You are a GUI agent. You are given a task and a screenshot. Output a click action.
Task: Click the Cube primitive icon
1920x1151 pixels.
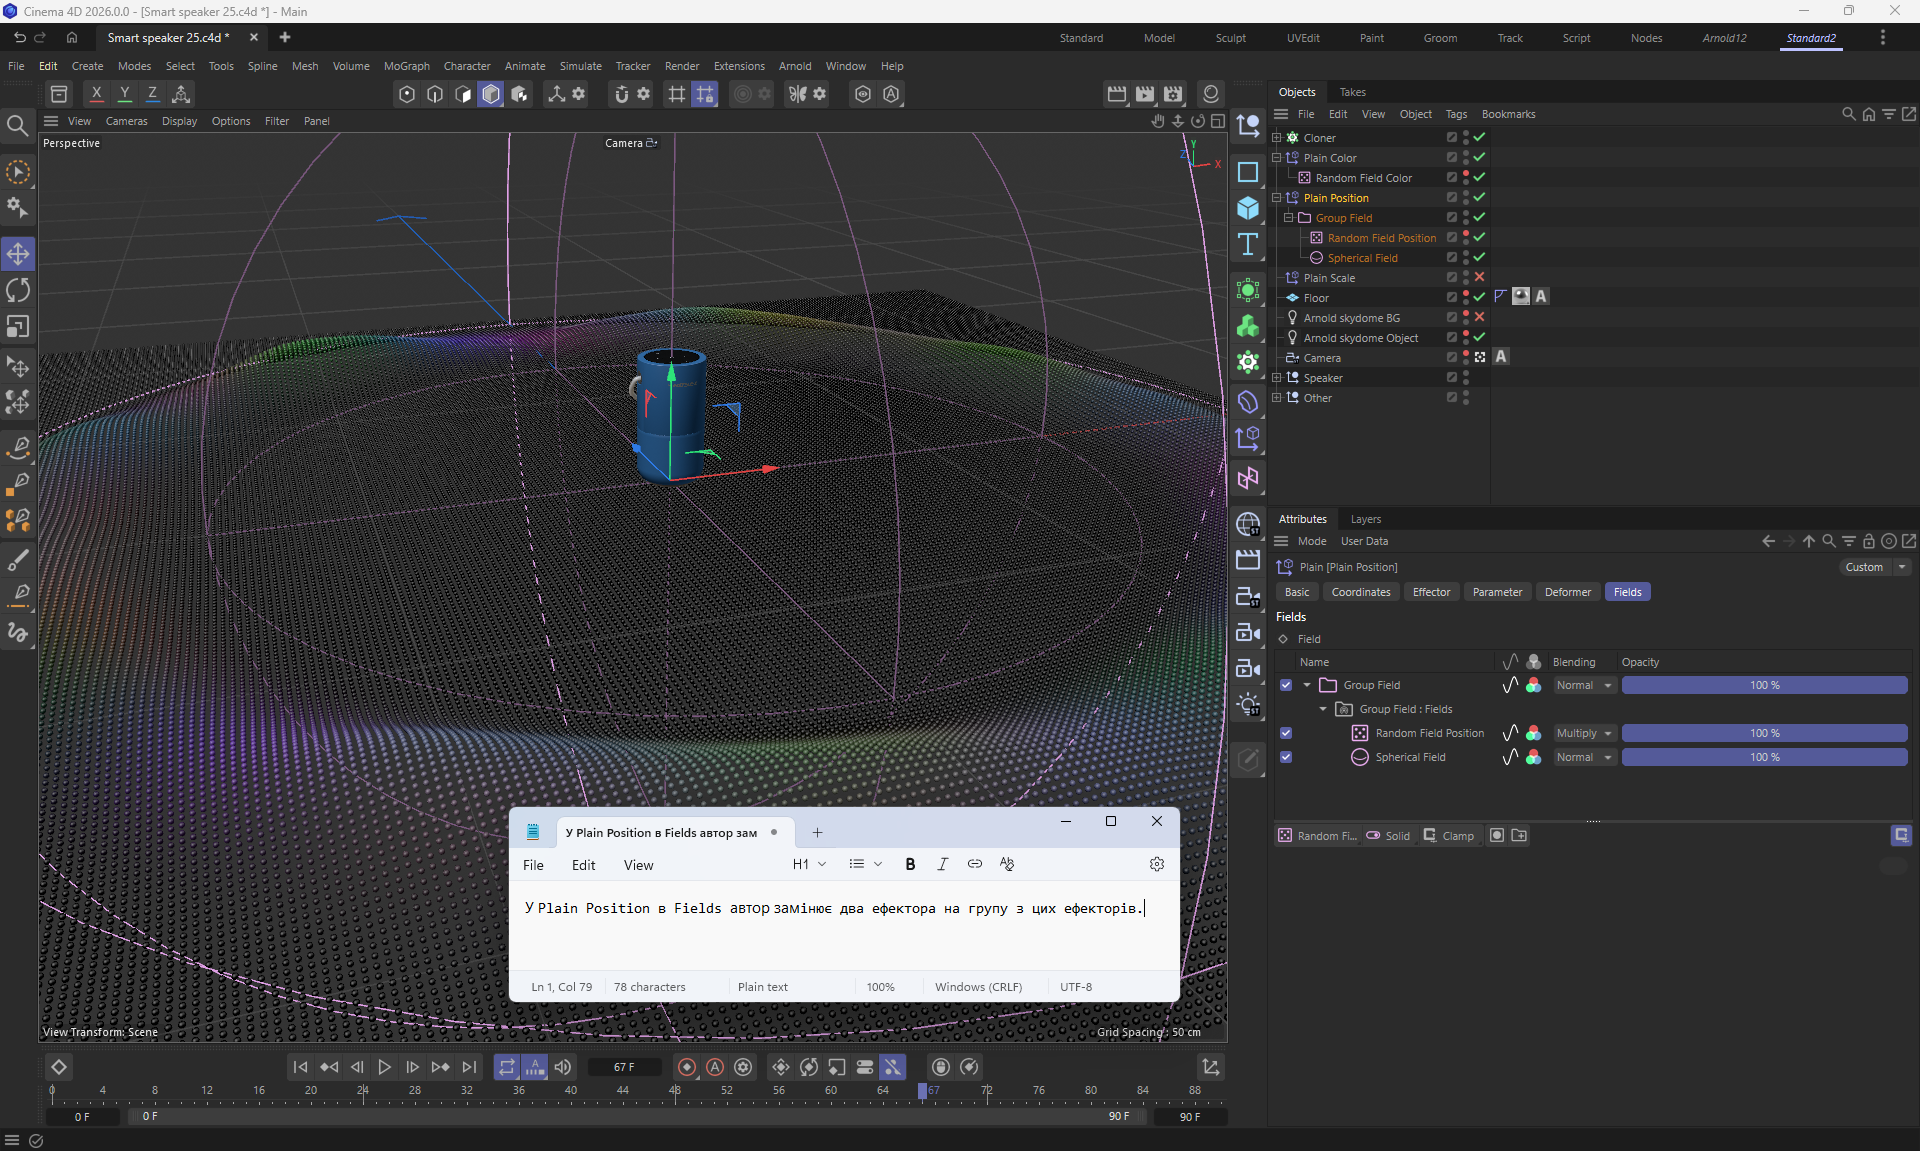[x=1248, y=208]
